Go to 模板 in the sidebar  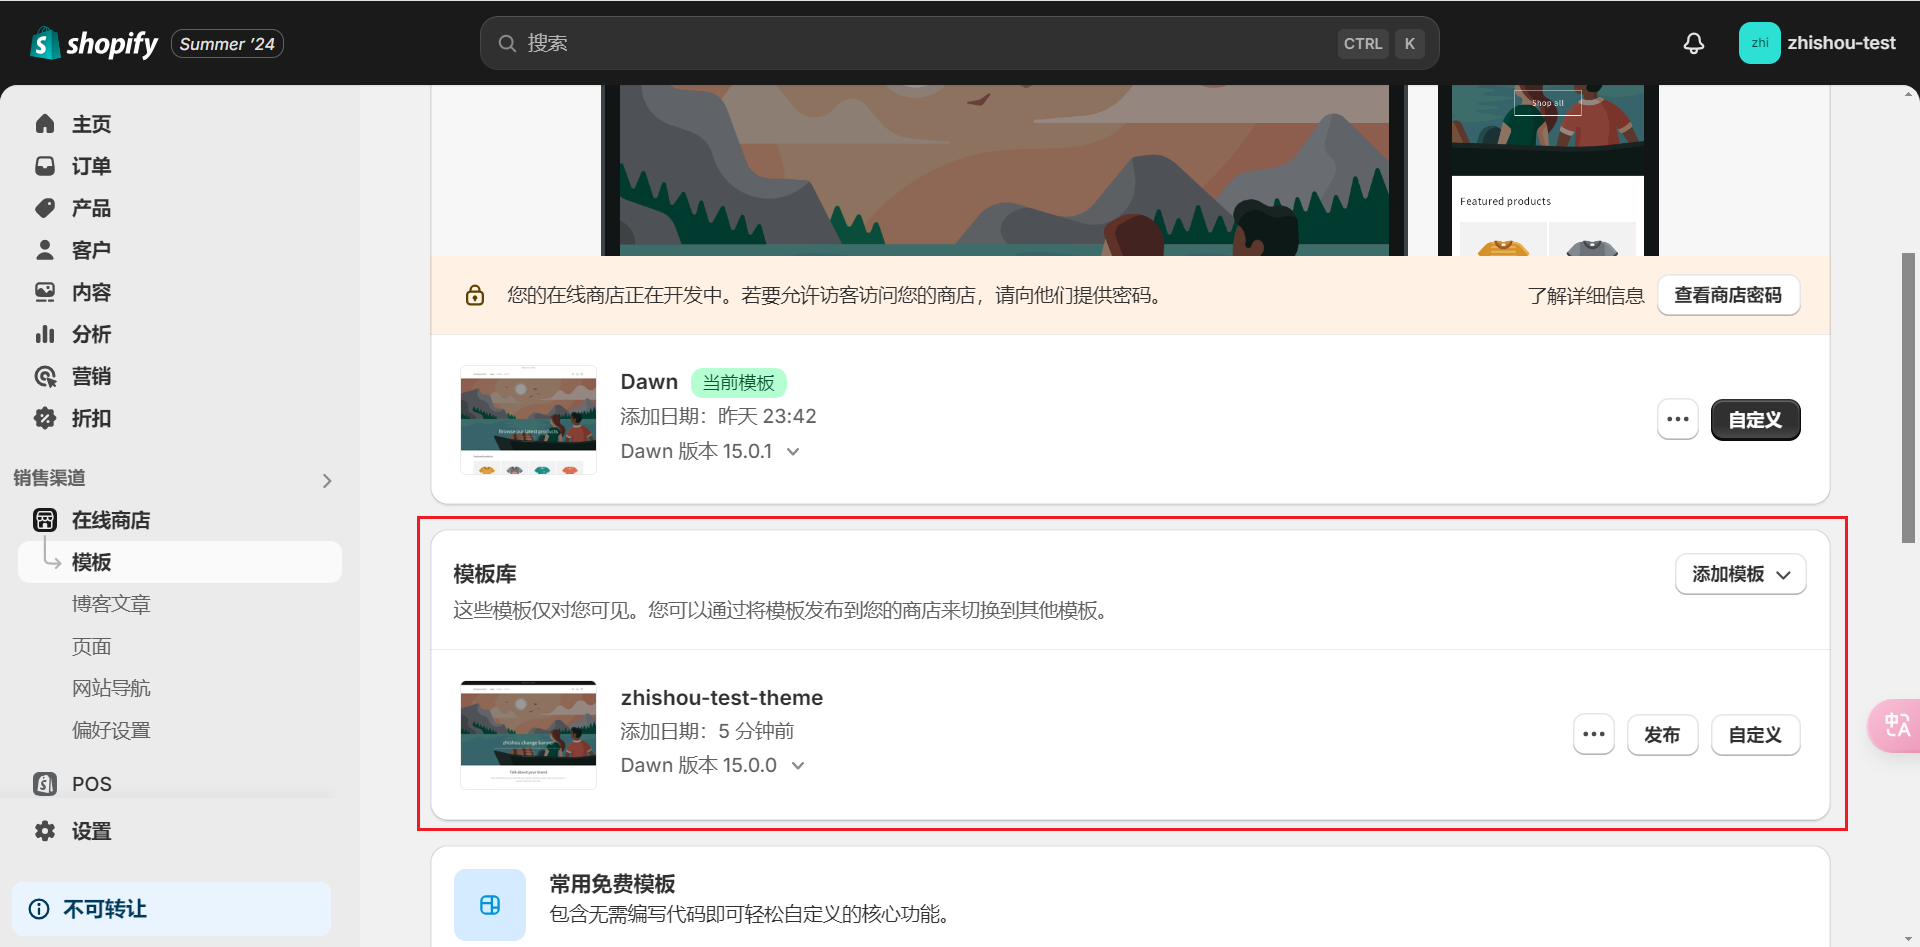tap(180, 562)
